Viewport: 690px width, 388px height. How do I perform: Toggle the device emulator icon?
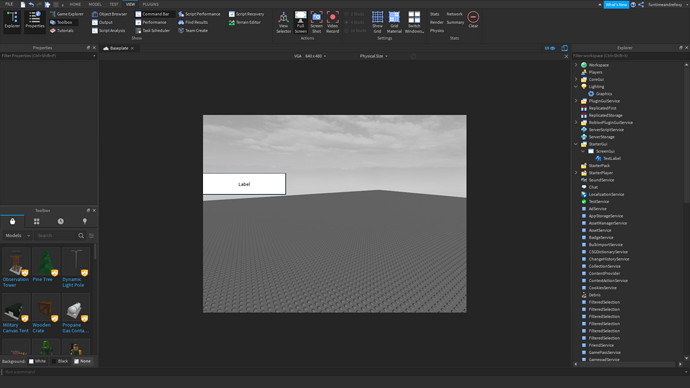(x=564, y=48)
